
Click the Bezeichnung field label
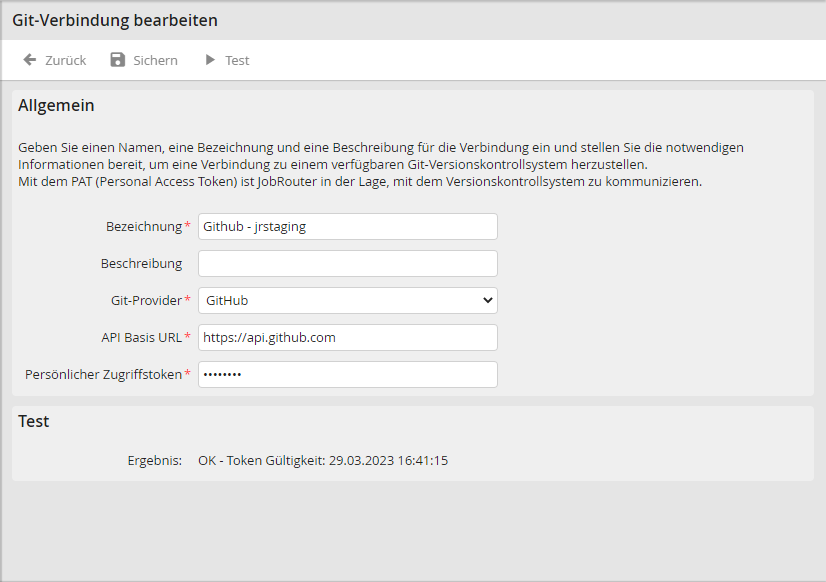(x=144, y=226)
